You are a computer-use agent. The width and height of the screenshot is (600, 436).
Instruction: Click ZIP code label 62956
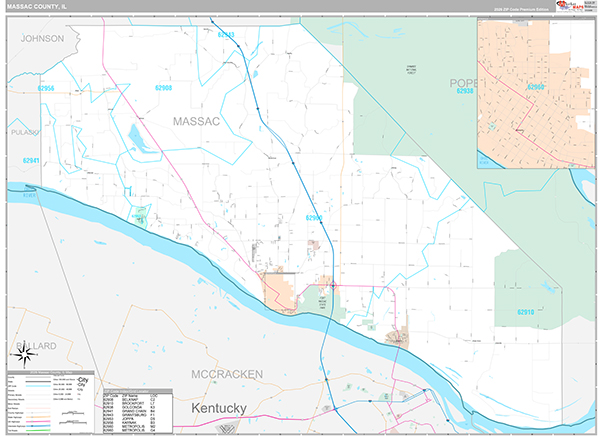(46, 88)
